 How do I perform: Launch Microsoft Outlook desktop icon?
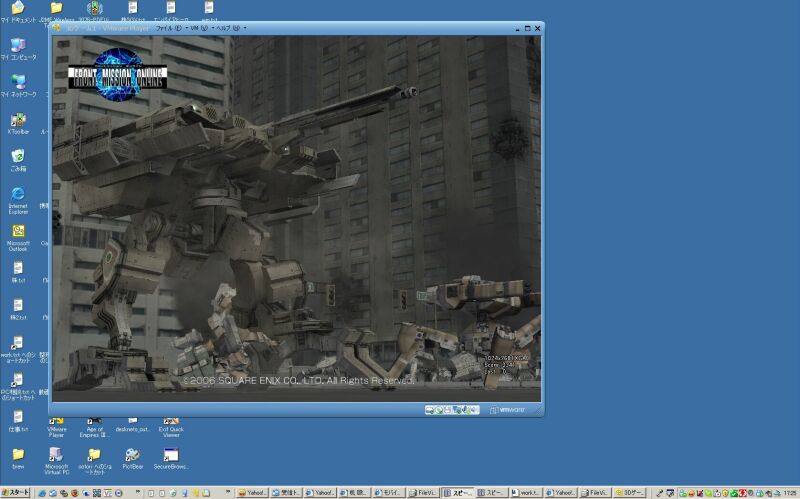[x=18, y=237]
